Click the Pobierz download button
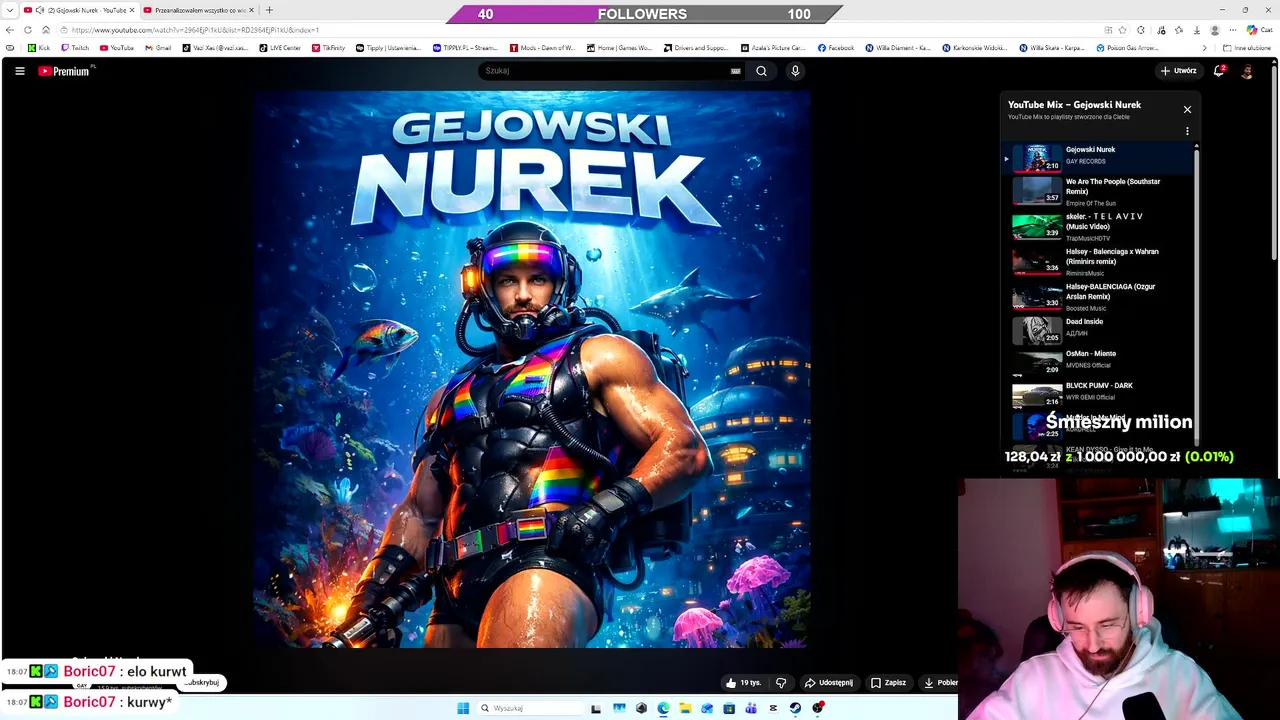The image size is (1280, 720). [940, 683]
